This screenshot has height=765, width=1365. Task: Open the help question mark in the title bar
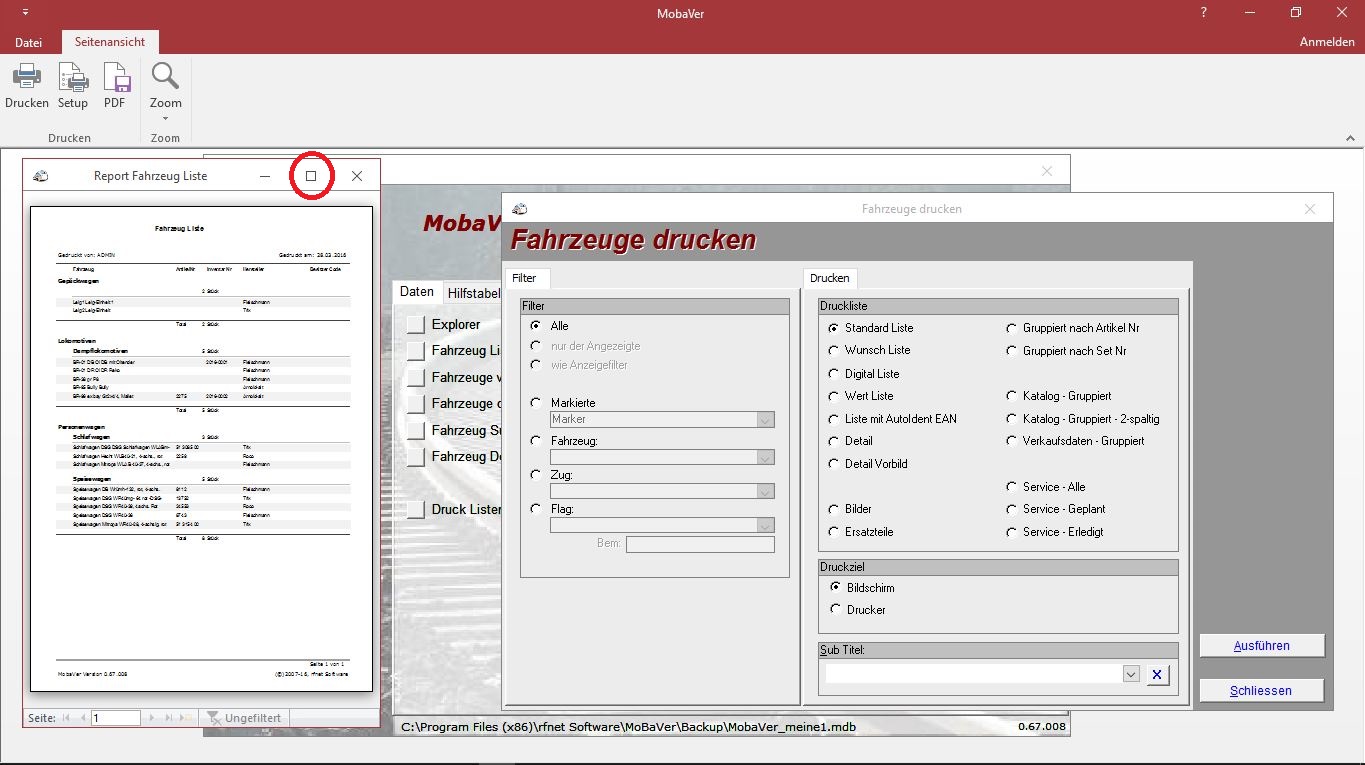1204,13
